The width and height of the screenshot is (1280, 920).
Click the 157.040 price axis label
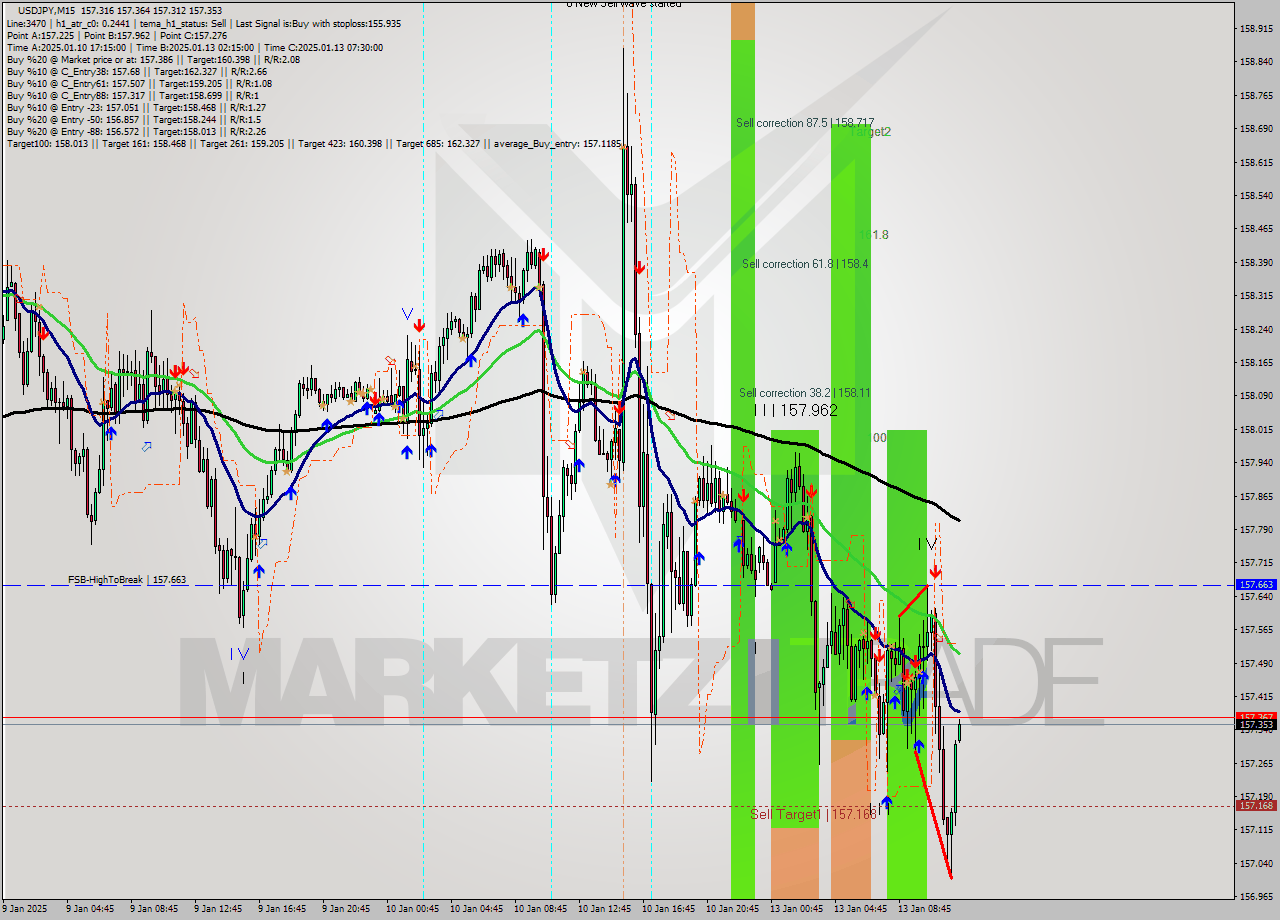pos(1255,863)
